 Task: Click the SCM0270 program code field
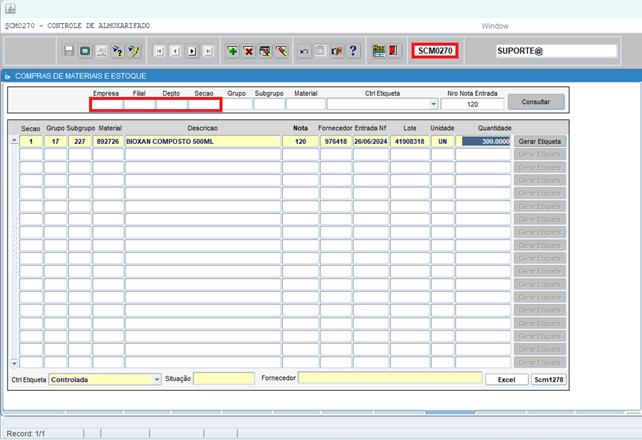pos(435,51)
